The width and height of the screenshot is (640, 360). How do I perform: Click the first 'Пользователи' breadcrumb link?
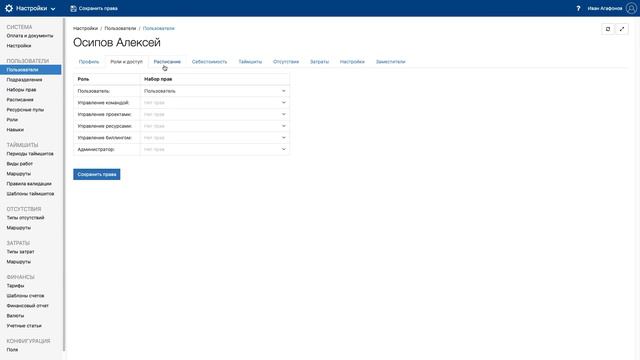pyautogui.click(x=120, y=29)
